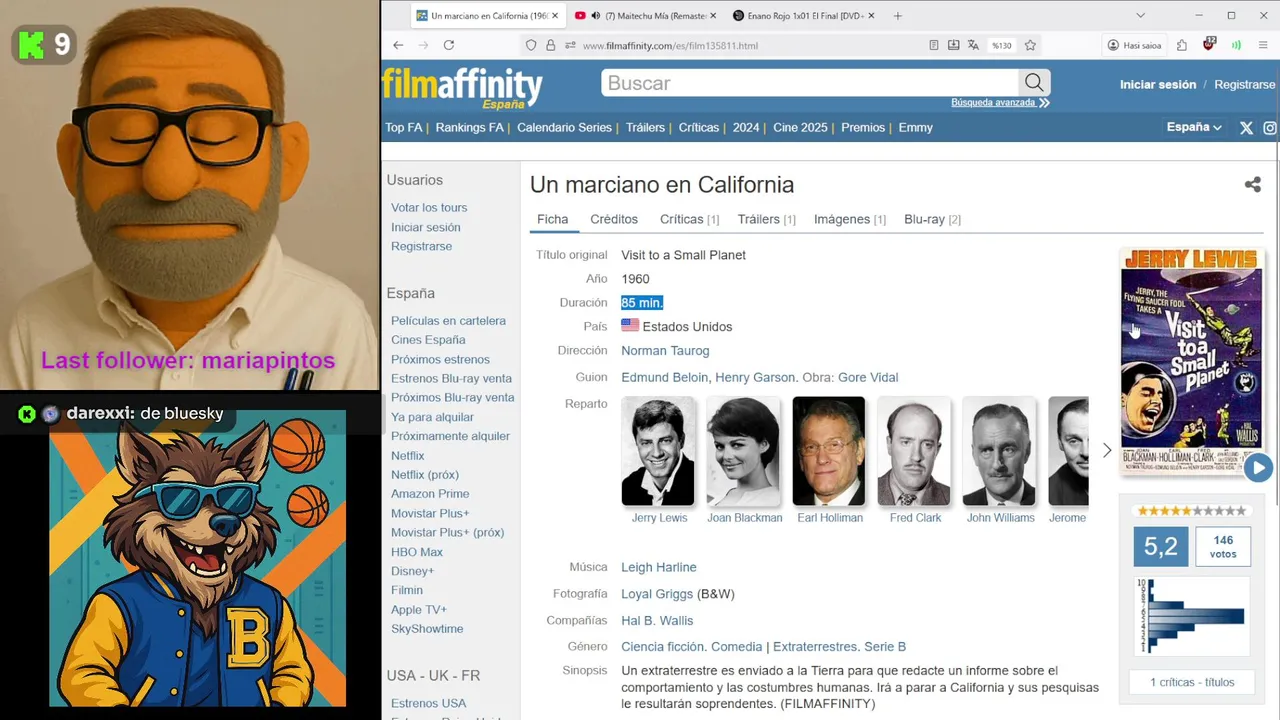Open the Firefox hamburger menu
The image size is (1280, 720).
pyautogui.click(x=1264, y=45)
